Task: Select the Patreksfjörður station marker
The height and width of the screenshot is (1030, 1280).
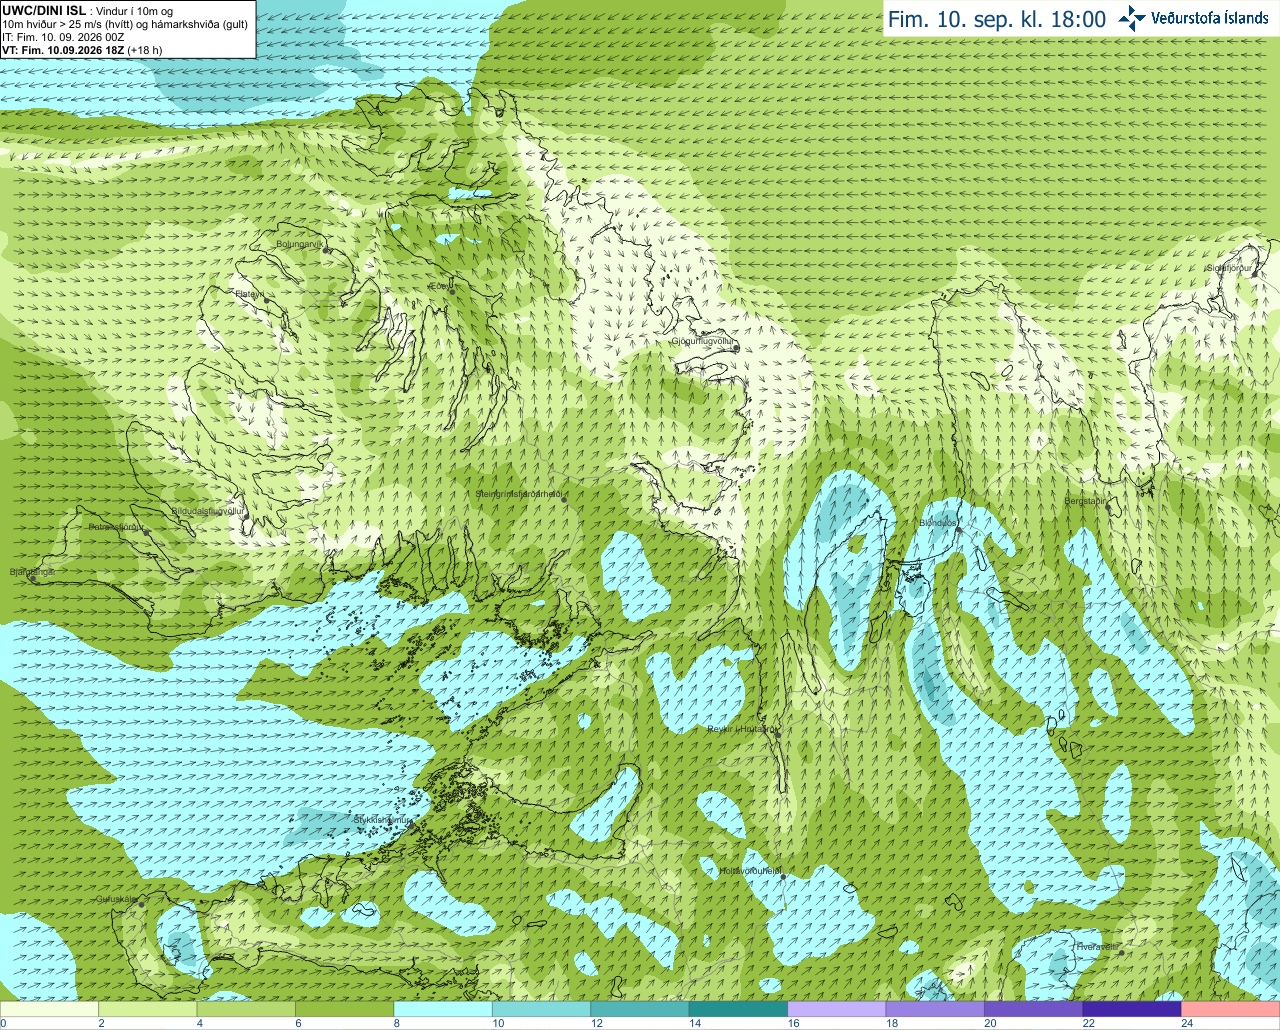Action: coord(147,532)
